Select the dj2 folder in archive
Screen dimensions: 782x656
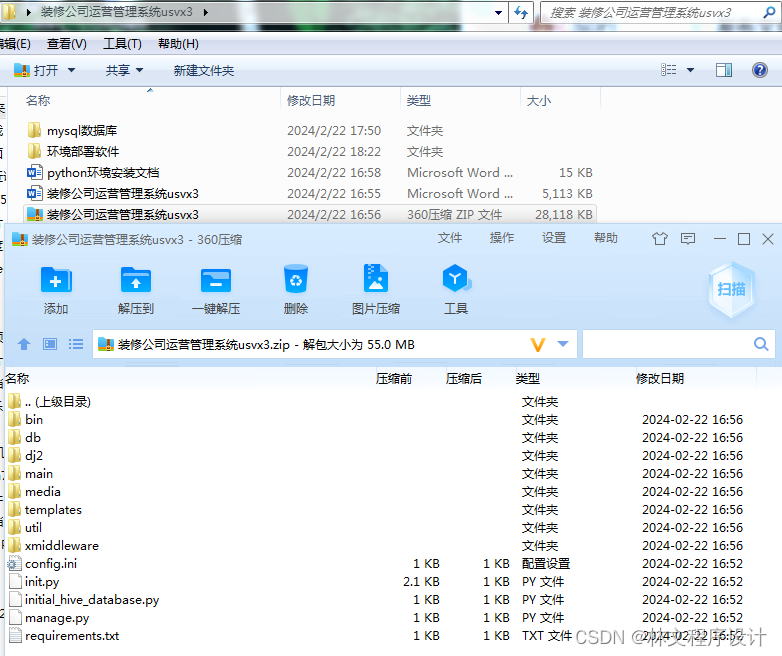26,455
